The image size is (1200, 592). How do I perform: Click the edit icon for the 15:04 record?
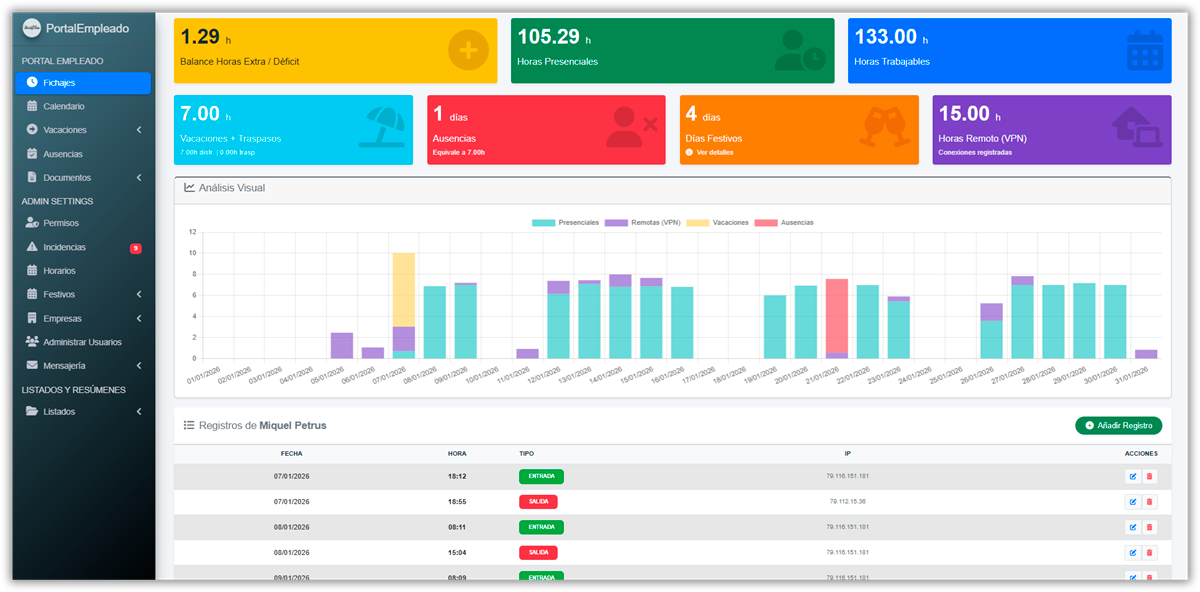point(1132,552)
